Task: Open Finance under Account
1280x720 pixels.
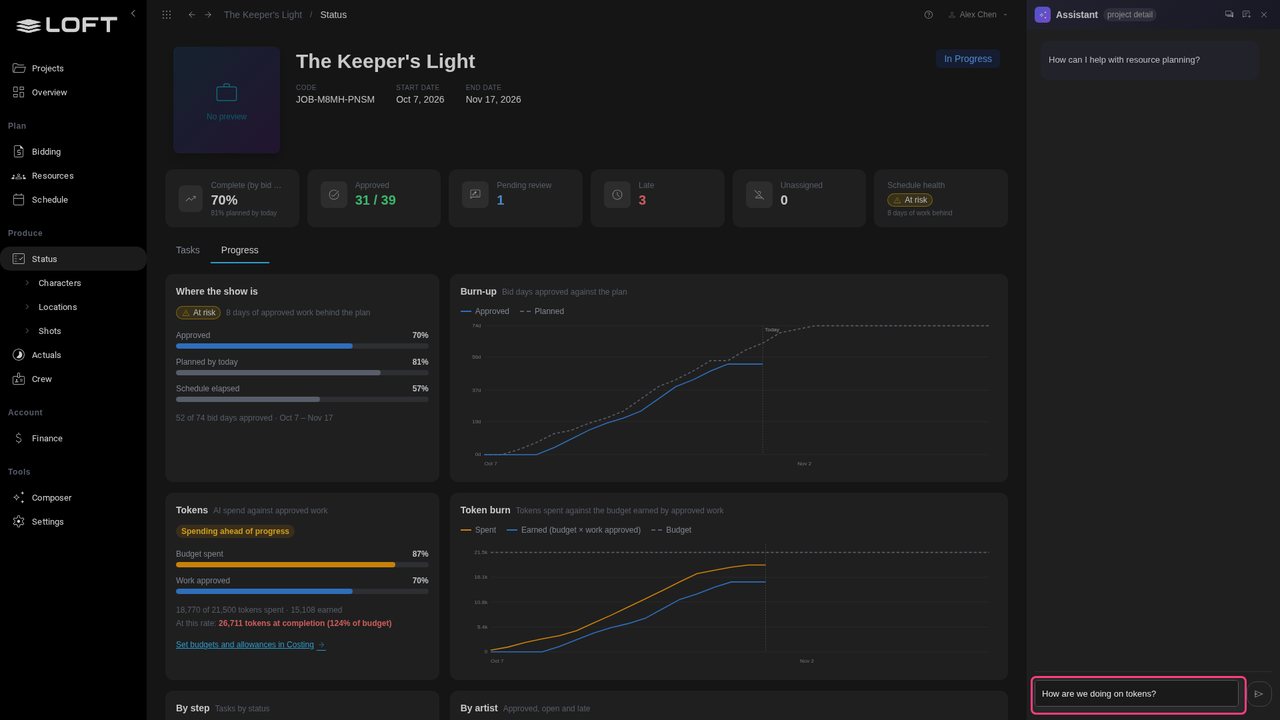Action: (x=73, y=438)
